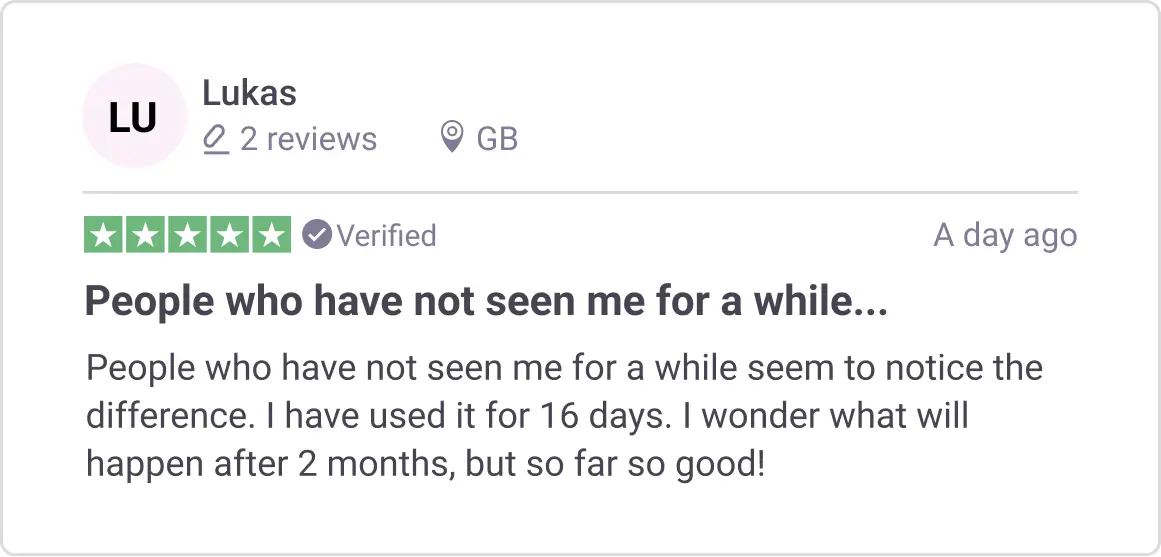Click the horizontal divider under the profile
The height and width of the screenshot is (557, 1161).
point(580,192)
